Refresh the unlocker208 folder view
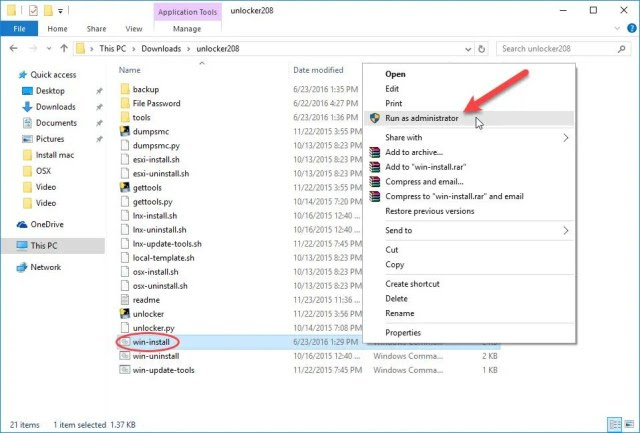Screen dimensions: 640x433 (x=482, y=49)
